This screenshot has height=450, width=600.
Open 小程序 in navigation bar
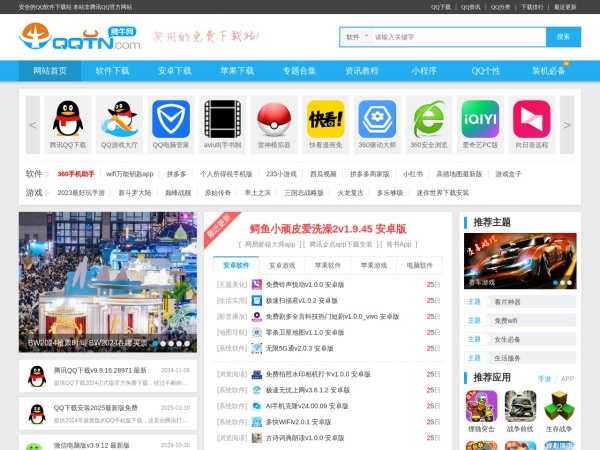424,71
